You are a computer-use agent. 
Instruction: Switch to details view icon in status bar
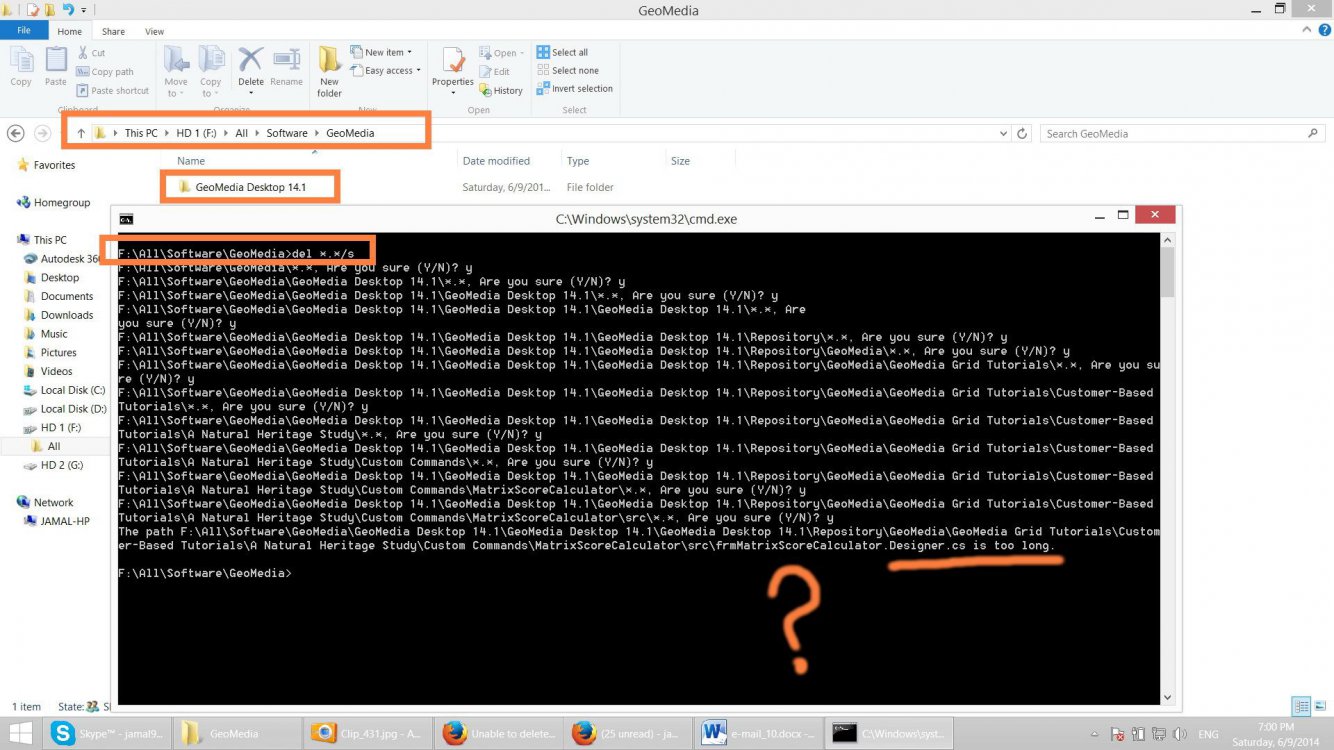[x=1301, y=706]
